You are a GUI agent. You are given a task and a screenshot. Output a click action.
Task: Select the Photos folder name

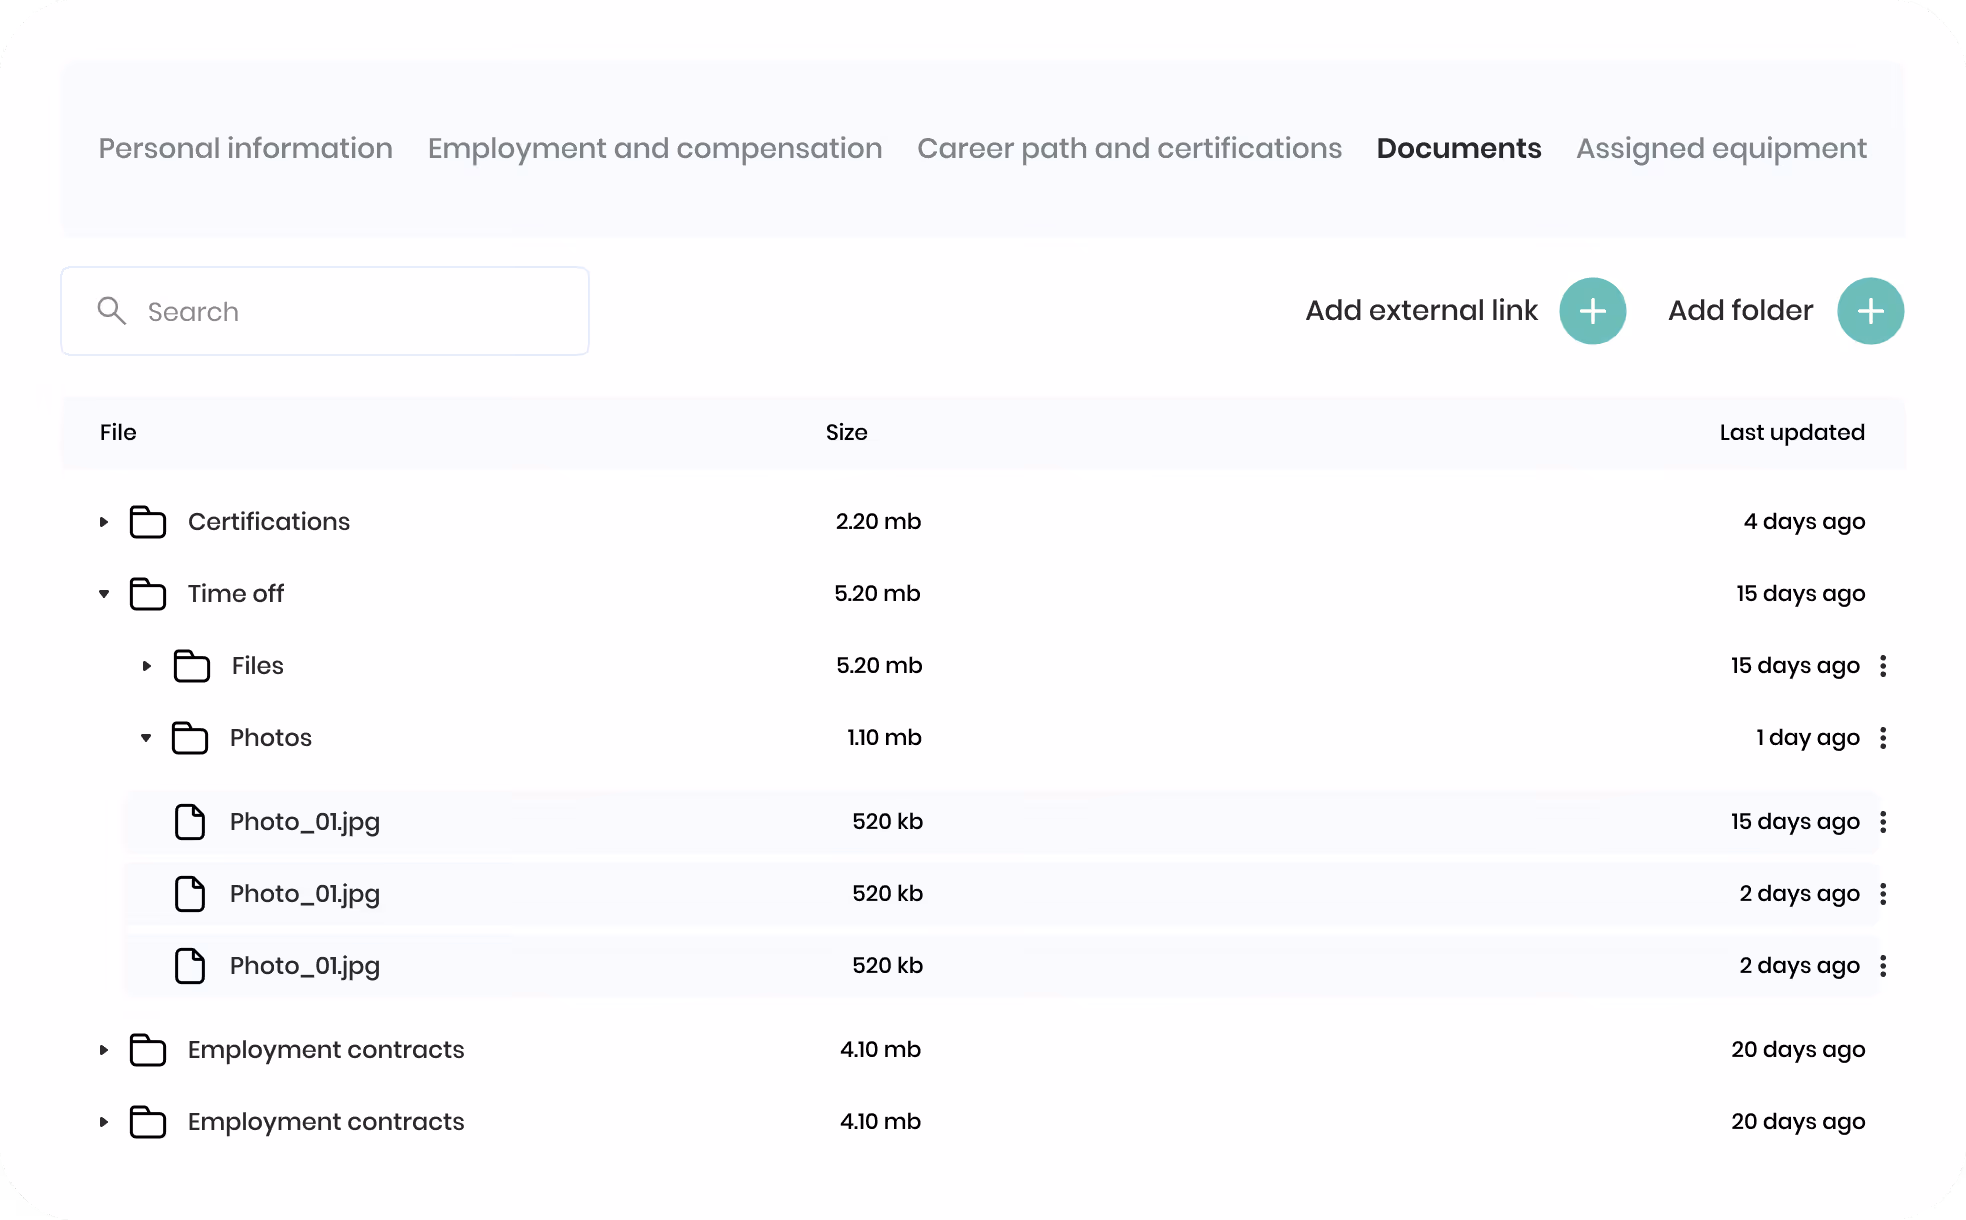271,738
